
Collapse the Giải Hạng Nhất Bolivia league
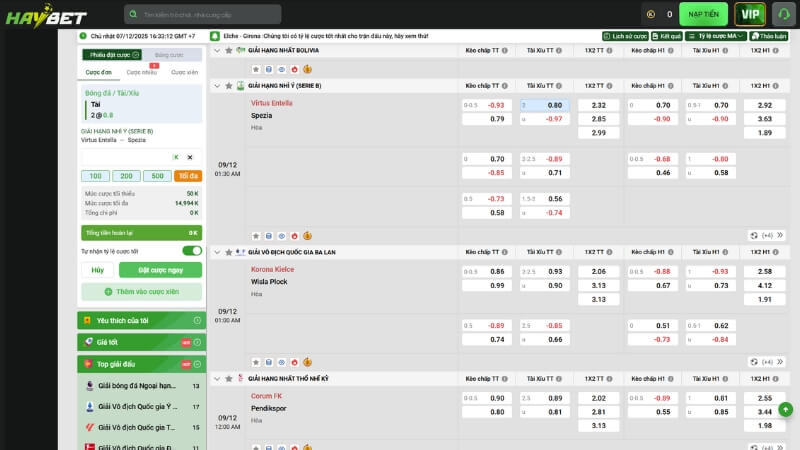[x=217, y=50]
